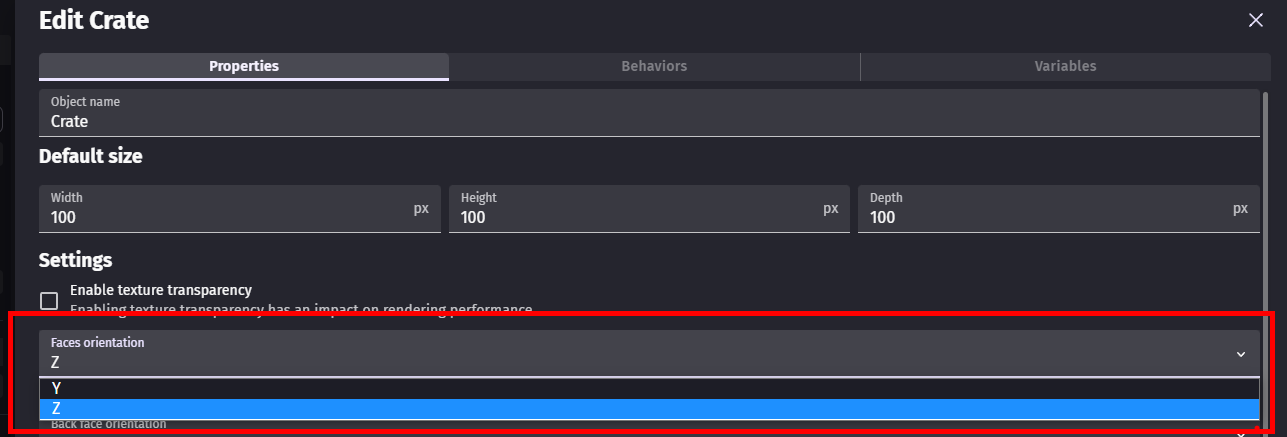Click the Faces orientation dropdown chevron arrow
This screenshot has height=437, width=1287.
[x=1240, y=354]
